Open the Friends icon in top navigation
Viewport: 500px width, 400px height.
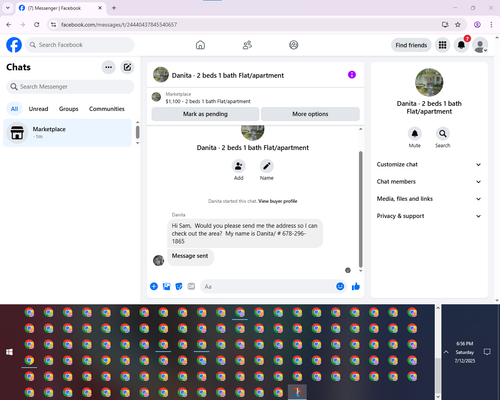point(247,45)
